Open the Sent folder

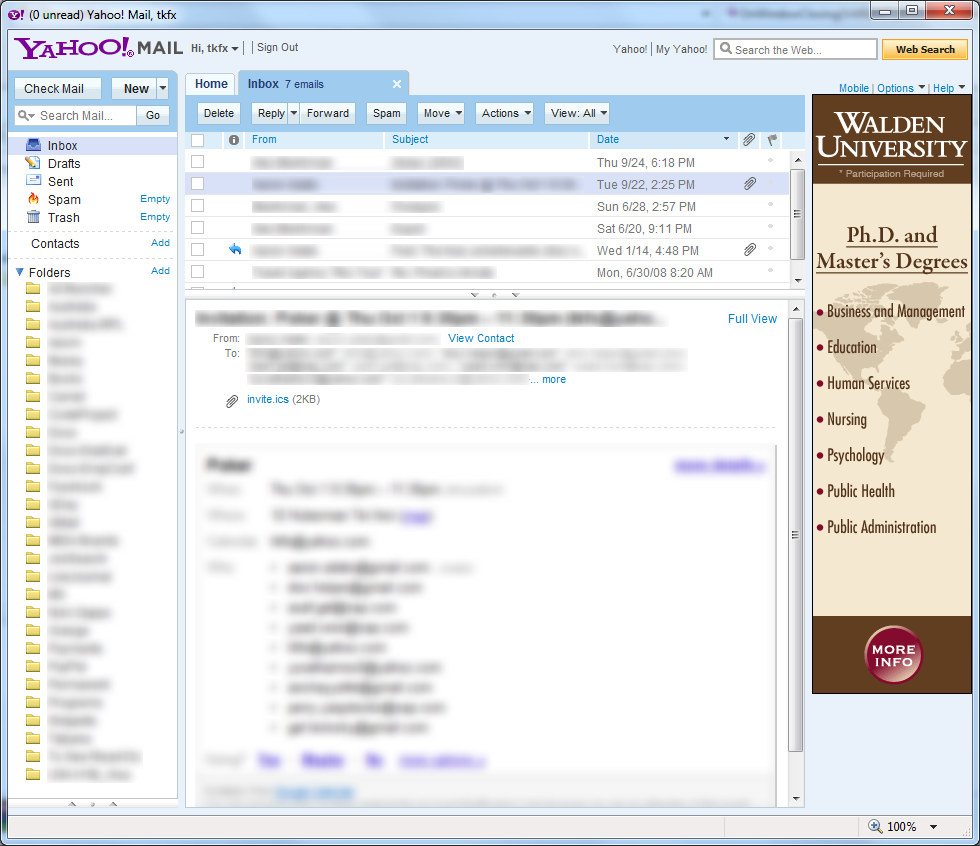(x=61, y=181)
